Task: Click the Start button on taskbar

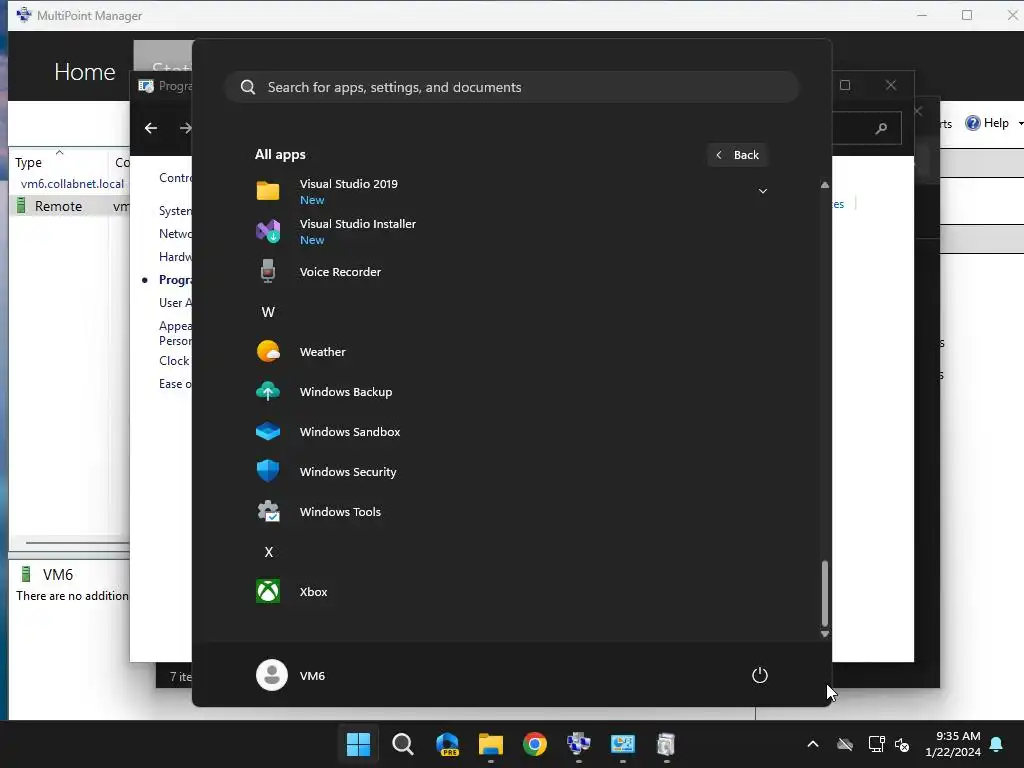Action: pyautogui.click(x=359, y=744)
